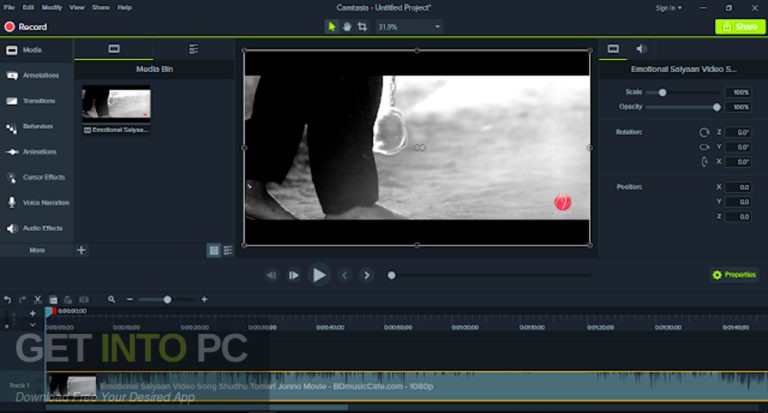
Task: Open Voice Narration in the sidebar
Action: [37, 203]
